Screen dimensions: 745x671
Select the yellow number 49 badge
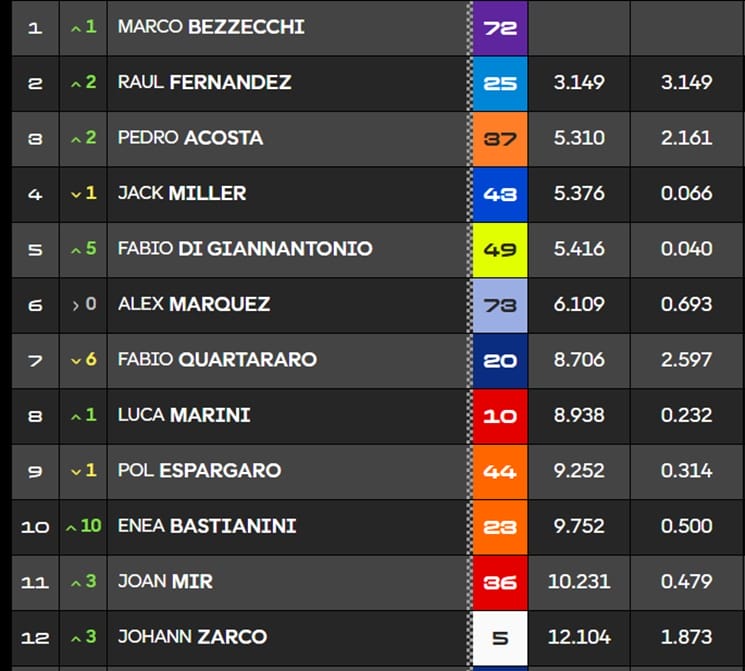pos(500,249)
